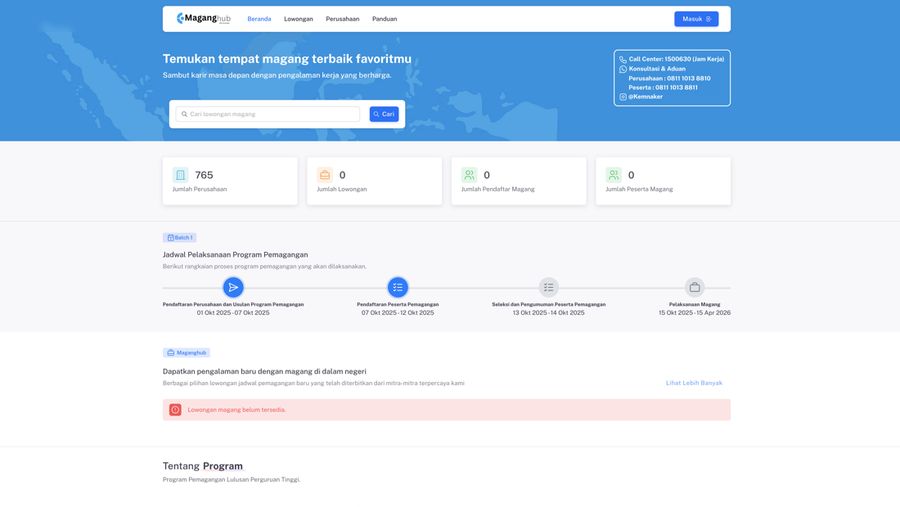This screenshot has width=900, height=507.
Task: Select the Pelaksanaan Magang briefcase step icon
Action: 695,287
